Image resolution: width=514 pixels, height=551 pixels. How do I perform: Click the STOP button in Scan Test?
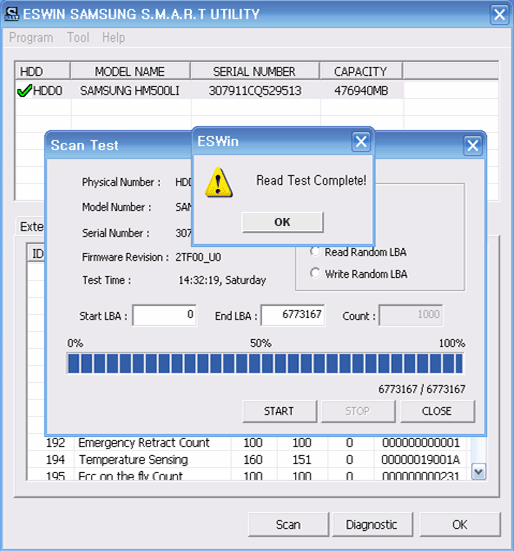(358, 411)
